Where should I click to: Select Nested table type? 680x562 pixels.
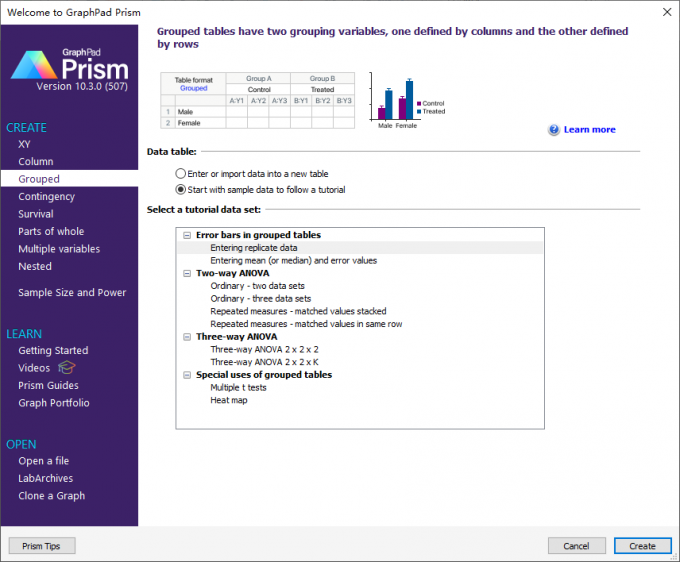(x=35, y=266)
